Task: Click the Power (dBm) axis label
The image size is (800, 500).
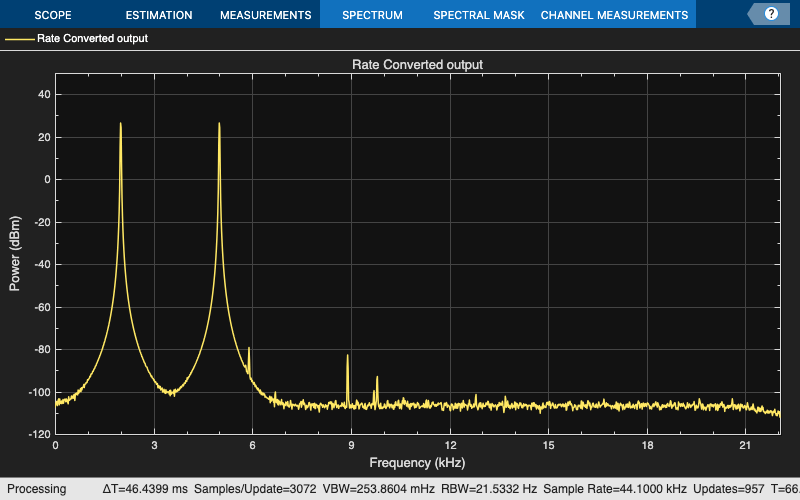Action: pos(15,254)
